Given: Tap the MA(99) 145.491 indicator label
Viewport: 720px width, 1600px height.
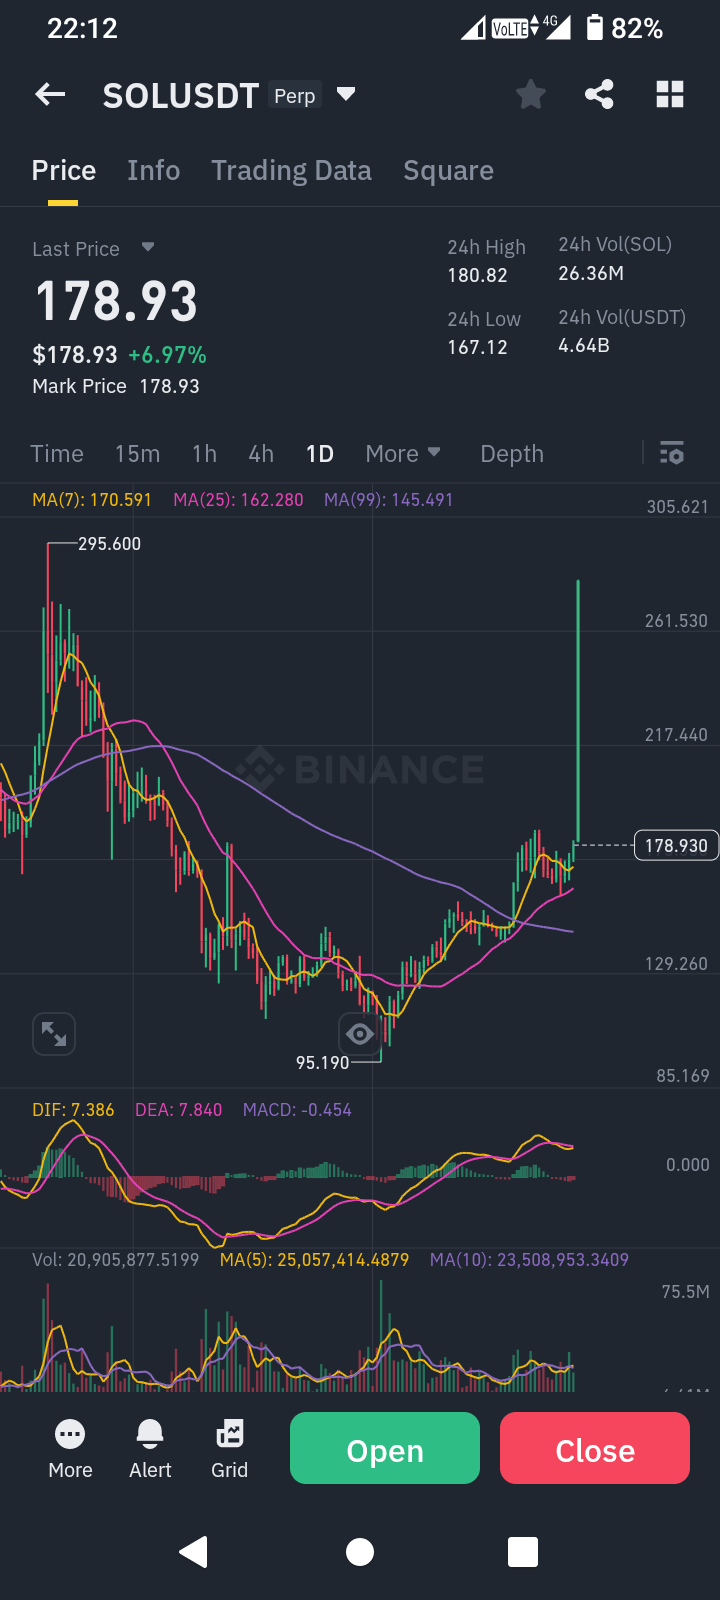Looking at the screenshot, I should 388,499.
